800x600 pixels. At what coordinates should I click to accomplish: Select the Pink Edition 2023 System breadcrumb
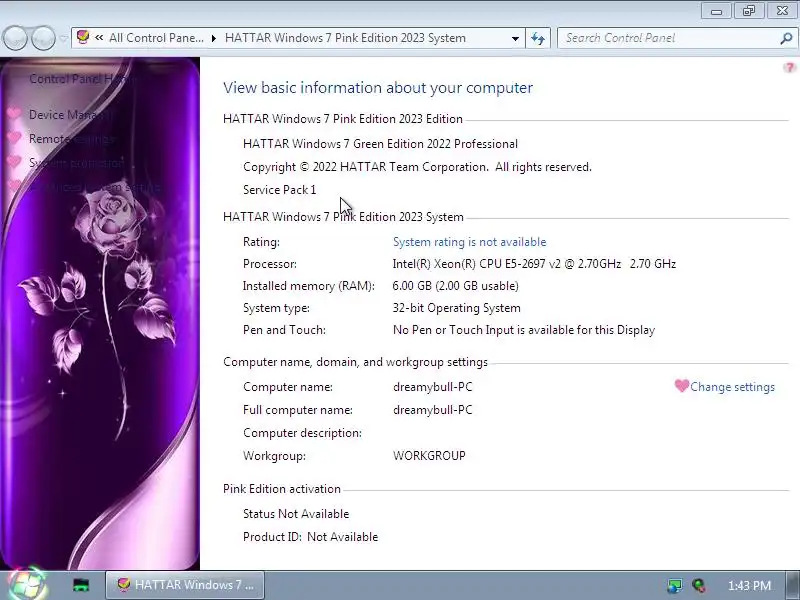click(345, 38)
